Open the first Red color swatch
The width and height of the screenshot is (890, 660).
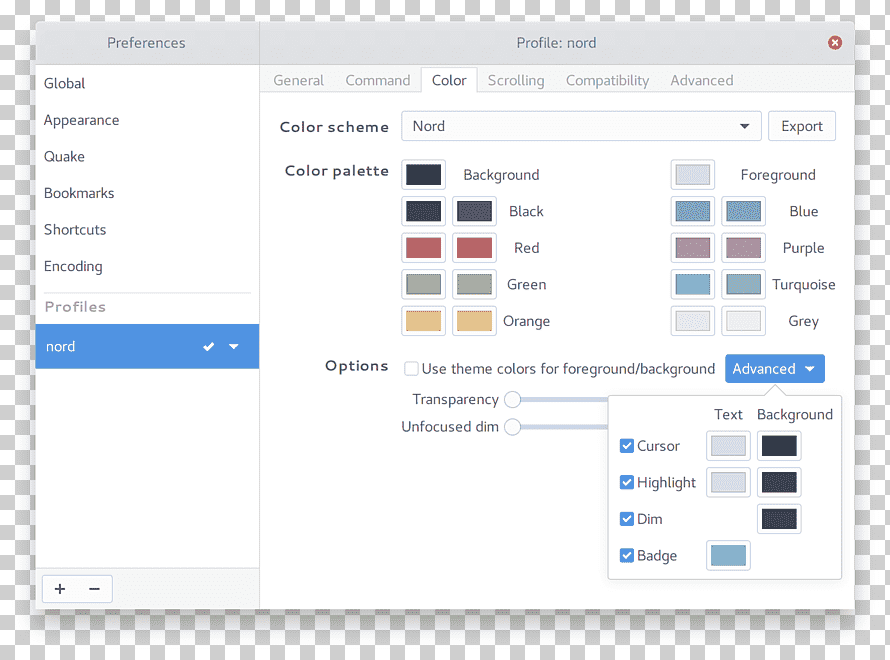tap(423, 248)
